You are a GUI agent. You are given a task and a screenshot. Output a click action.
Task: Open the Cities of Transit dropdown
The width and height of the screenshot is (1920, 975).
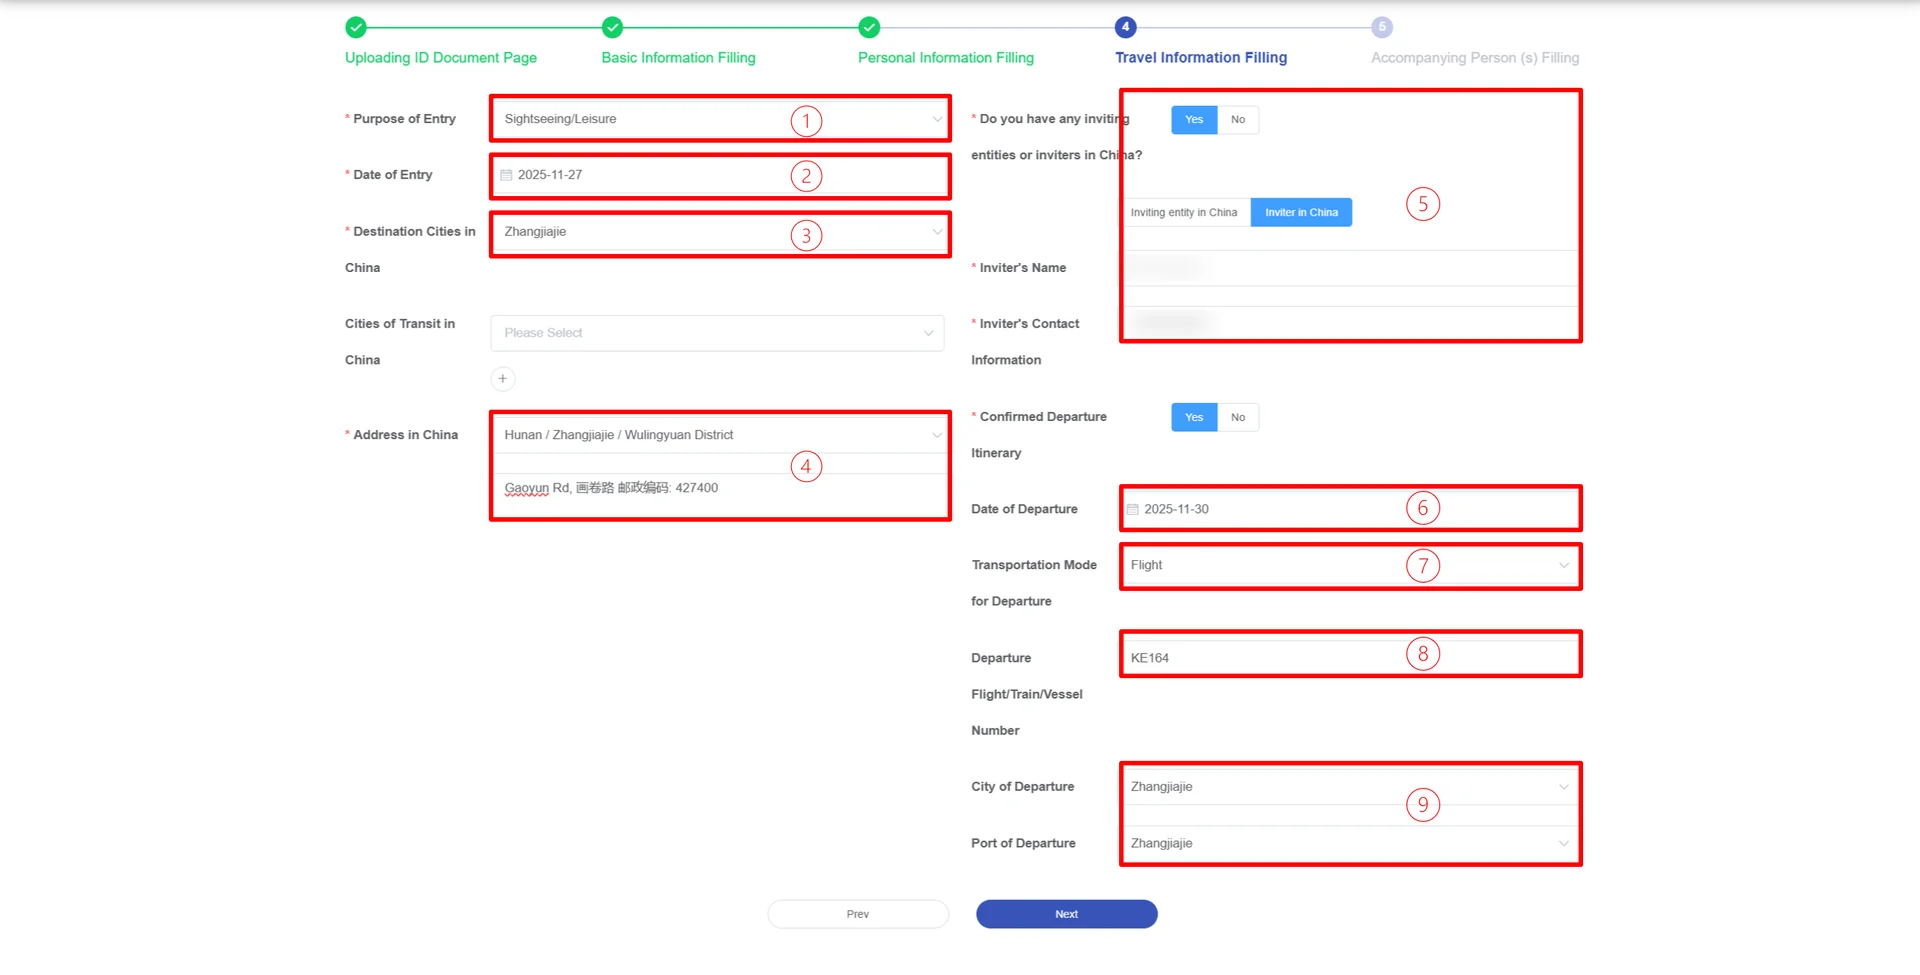(717, 333)
